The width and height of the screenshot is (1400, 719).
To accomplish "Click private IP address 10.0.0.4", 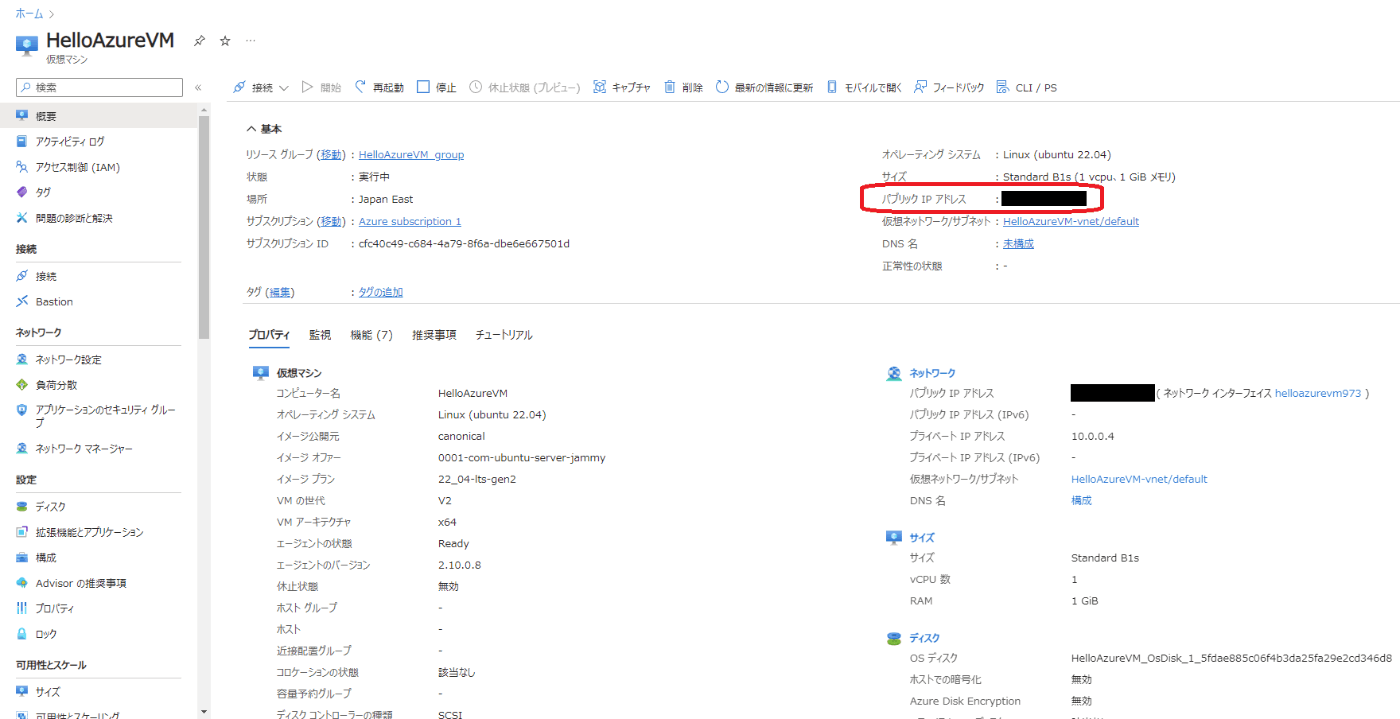I will coord(1092,436).
